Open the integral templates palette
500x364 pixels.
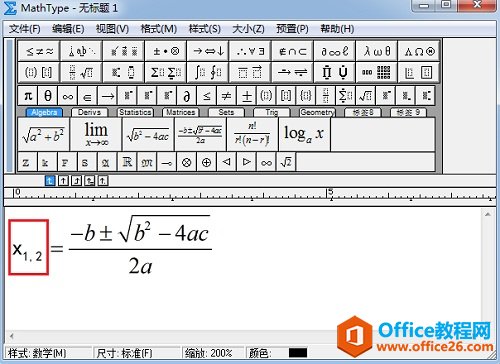[x=208, y=72]
